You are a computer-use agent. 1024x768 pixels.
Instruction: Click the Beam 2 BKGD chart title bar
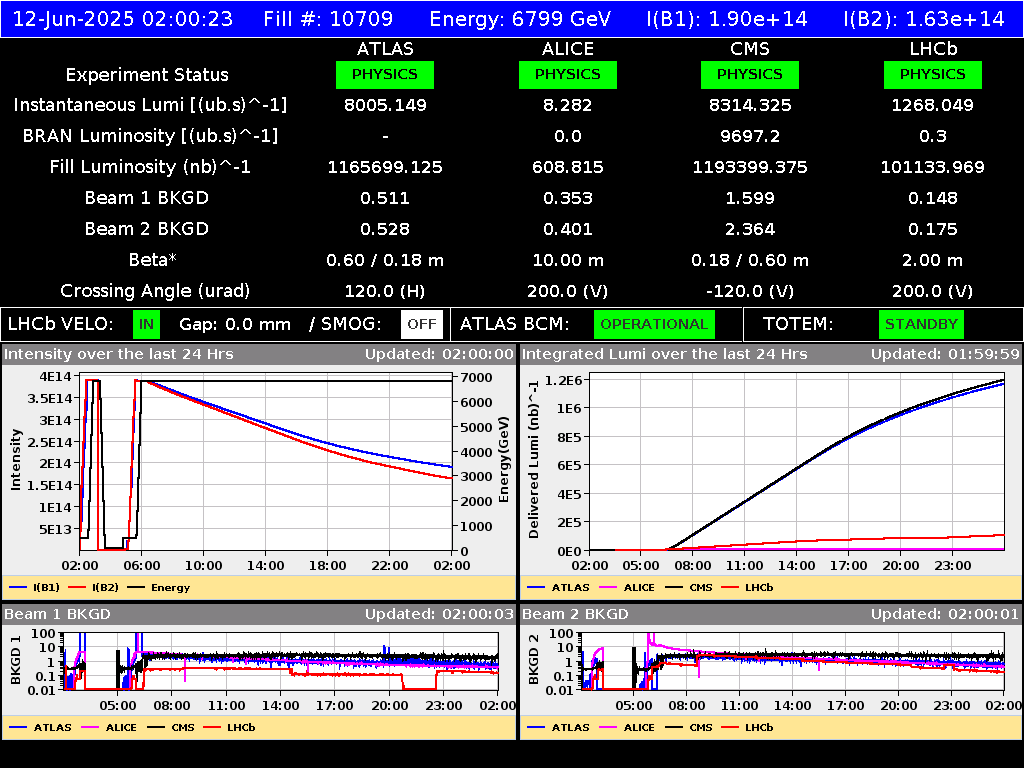click(x=771, y=614)
